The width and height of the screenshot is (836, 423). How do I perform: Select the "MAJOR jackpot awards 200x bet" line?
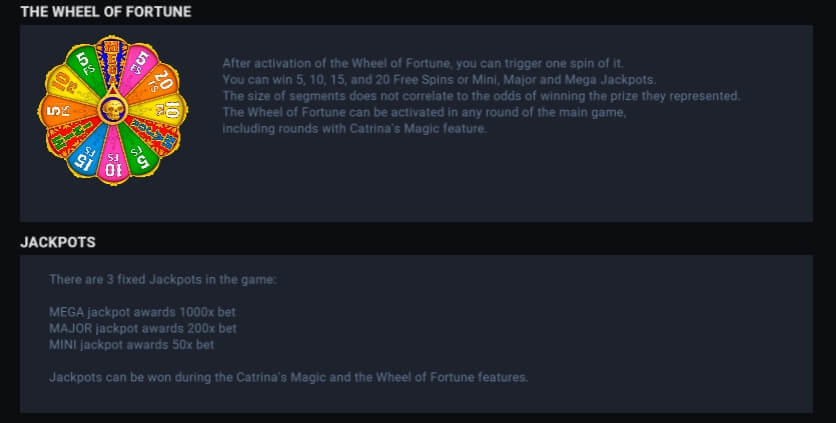(x=142, y=328)
